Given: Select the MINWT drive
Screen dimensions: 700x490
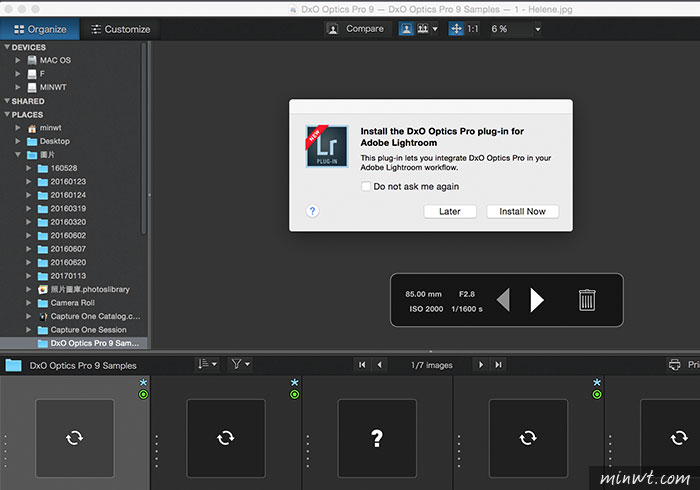Looking at the screenshot, I should (x=53, y=87).
